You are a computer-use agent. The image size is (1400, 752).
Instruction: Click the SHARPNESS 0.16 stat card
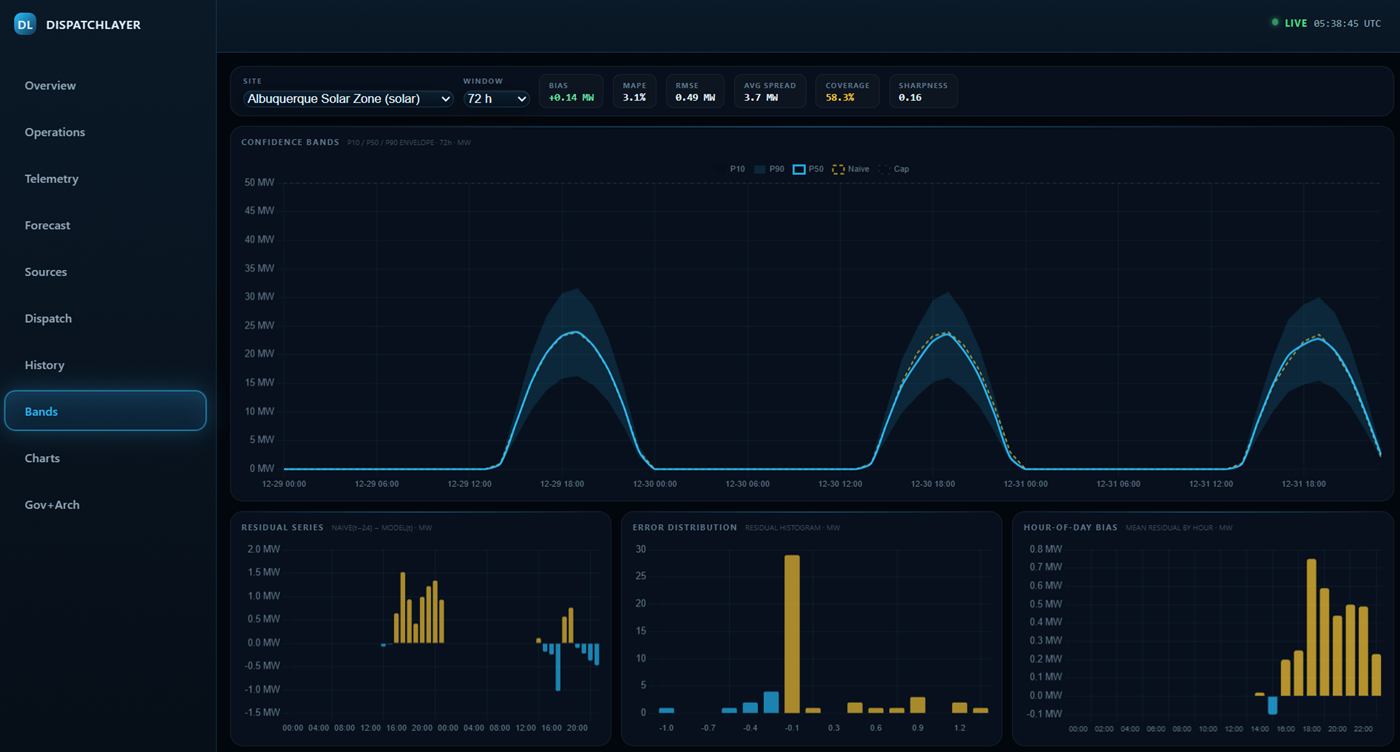click(923, 91)
